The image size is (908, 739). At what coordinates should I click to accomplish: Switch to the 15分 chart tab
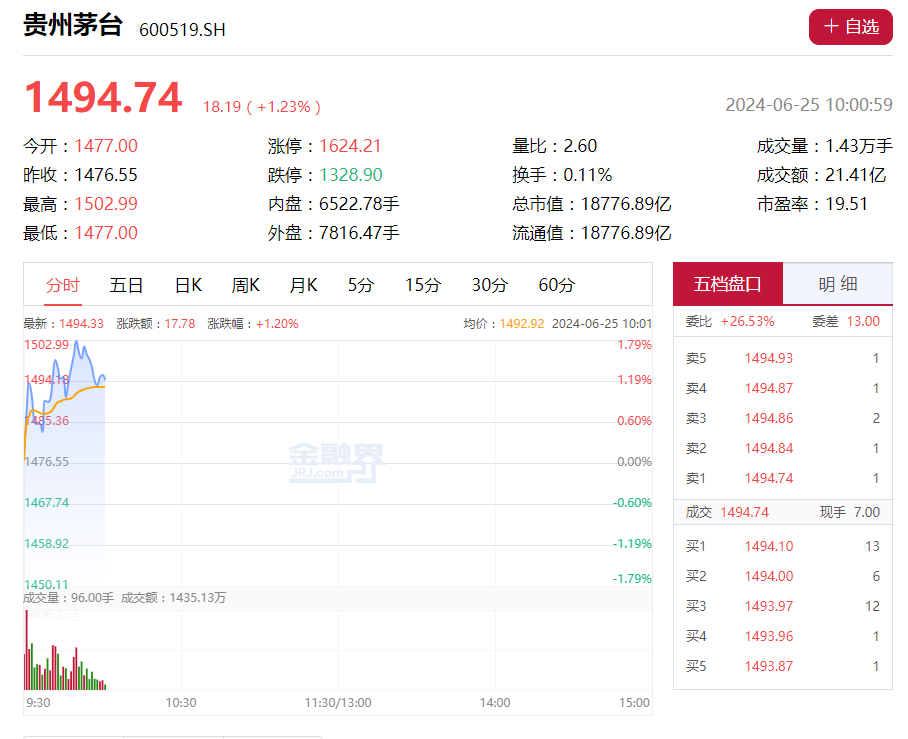point(423,285)
